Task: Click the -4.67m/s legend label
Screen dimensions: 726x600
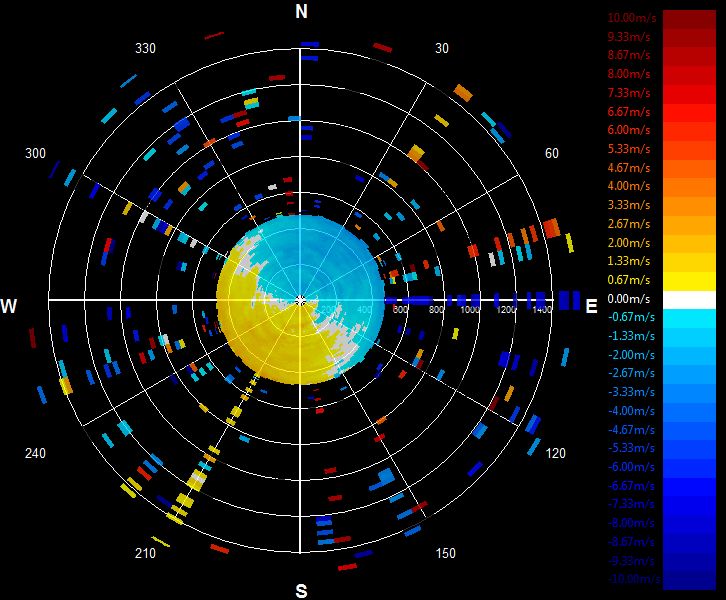Action: tap(631, 430)
